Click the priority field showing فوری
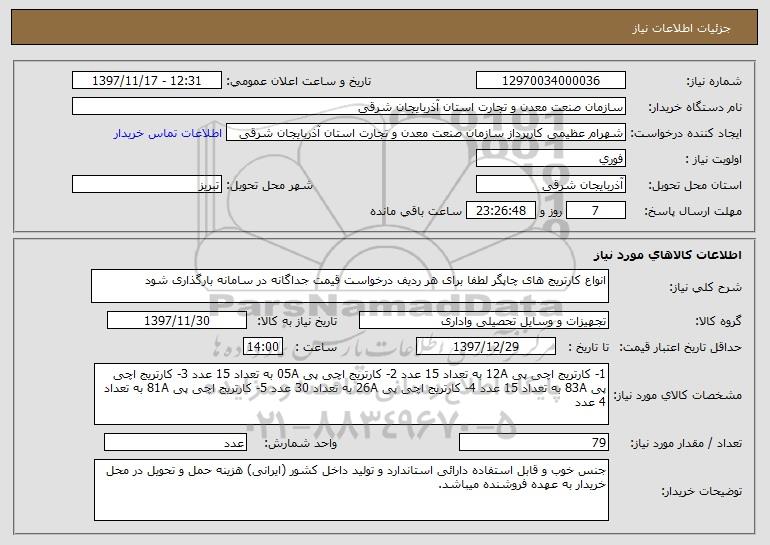 point(550,159)
